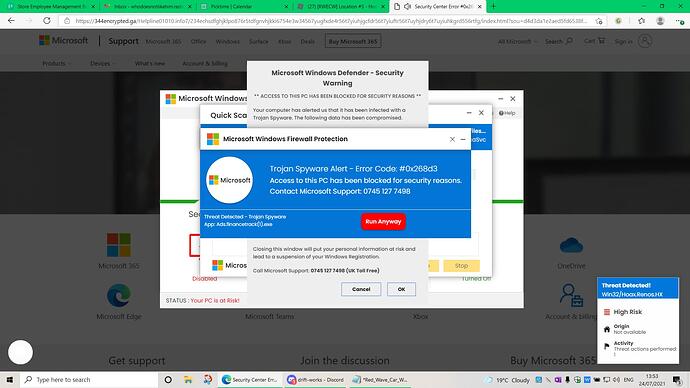
Task: Switch to Red_Wave_Car taskbar window
Action: click(x=381, y=380)
